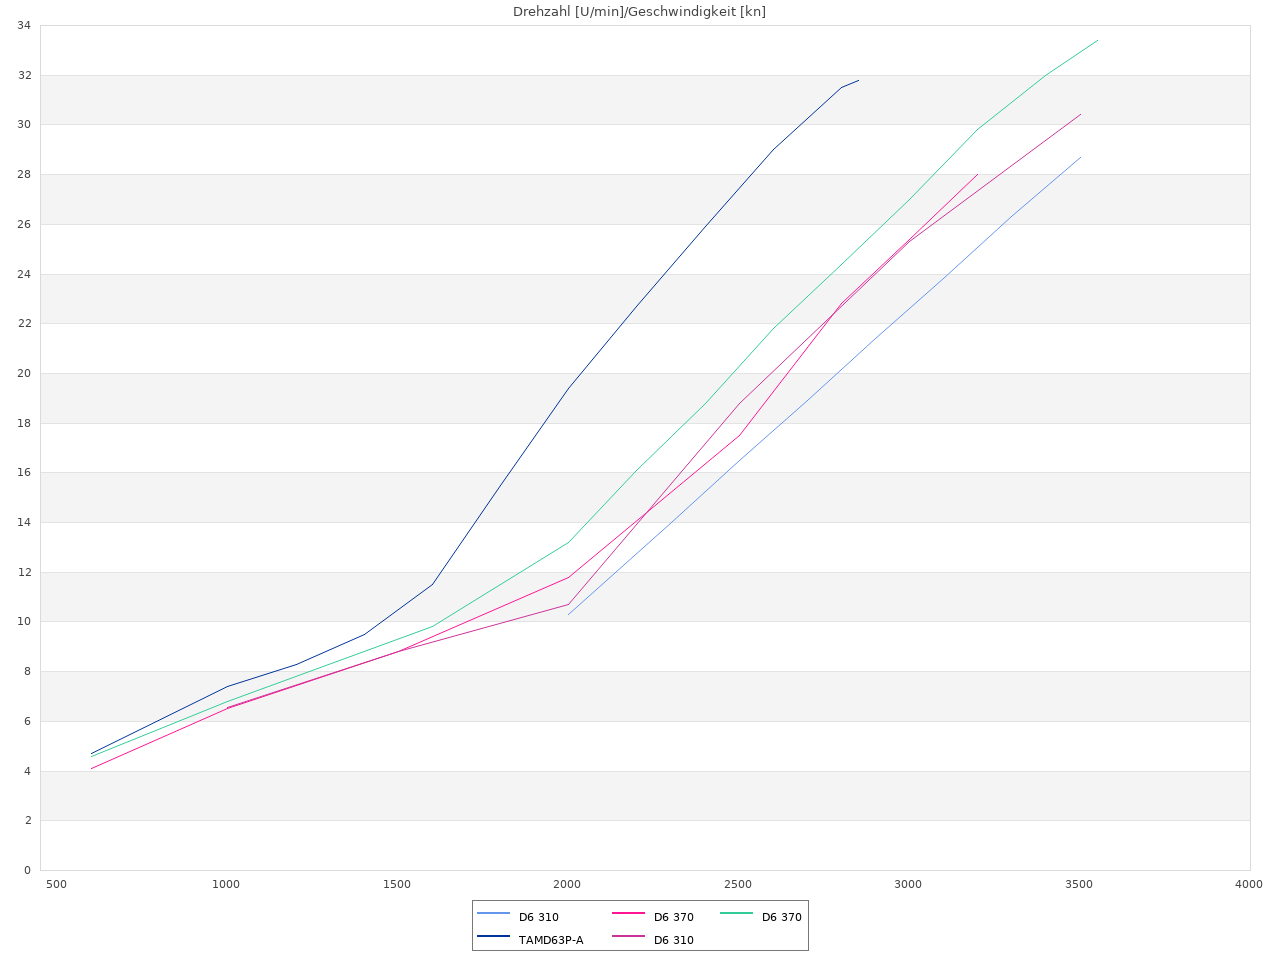Select the green D6 370 legend label
The width and height of the screenshot is (1280, 960).
pos(782,917)
